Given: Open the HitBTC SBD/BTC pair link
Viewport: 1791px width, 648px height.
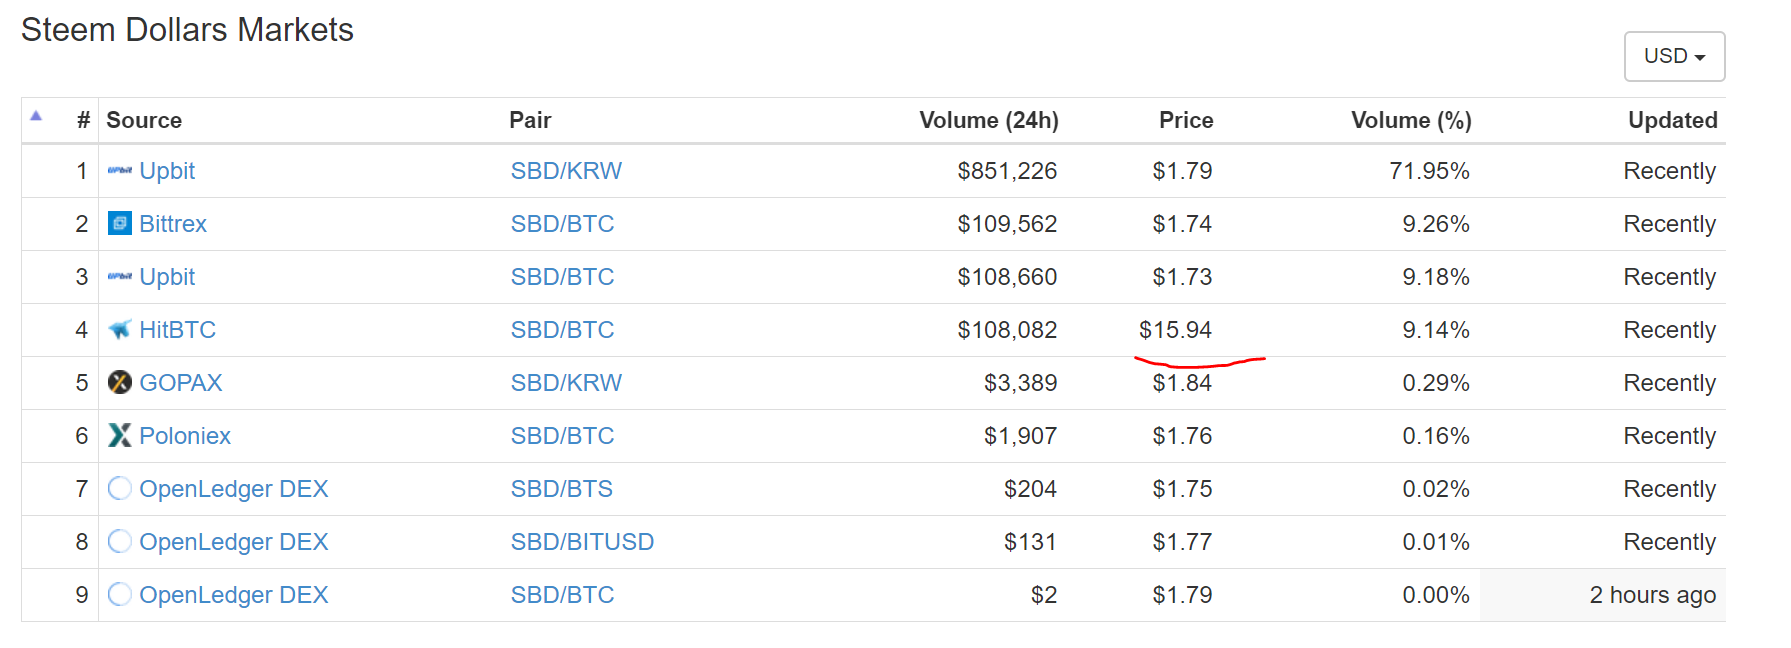Looking at the screenshot, I should click(x=562, y=330).
